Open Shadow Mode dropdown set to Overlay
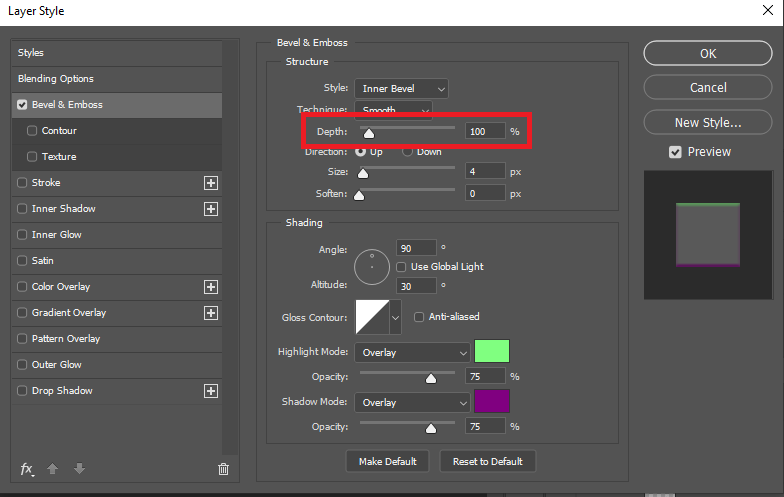Viewport: 784px width, 497px height. coord(412,402)
